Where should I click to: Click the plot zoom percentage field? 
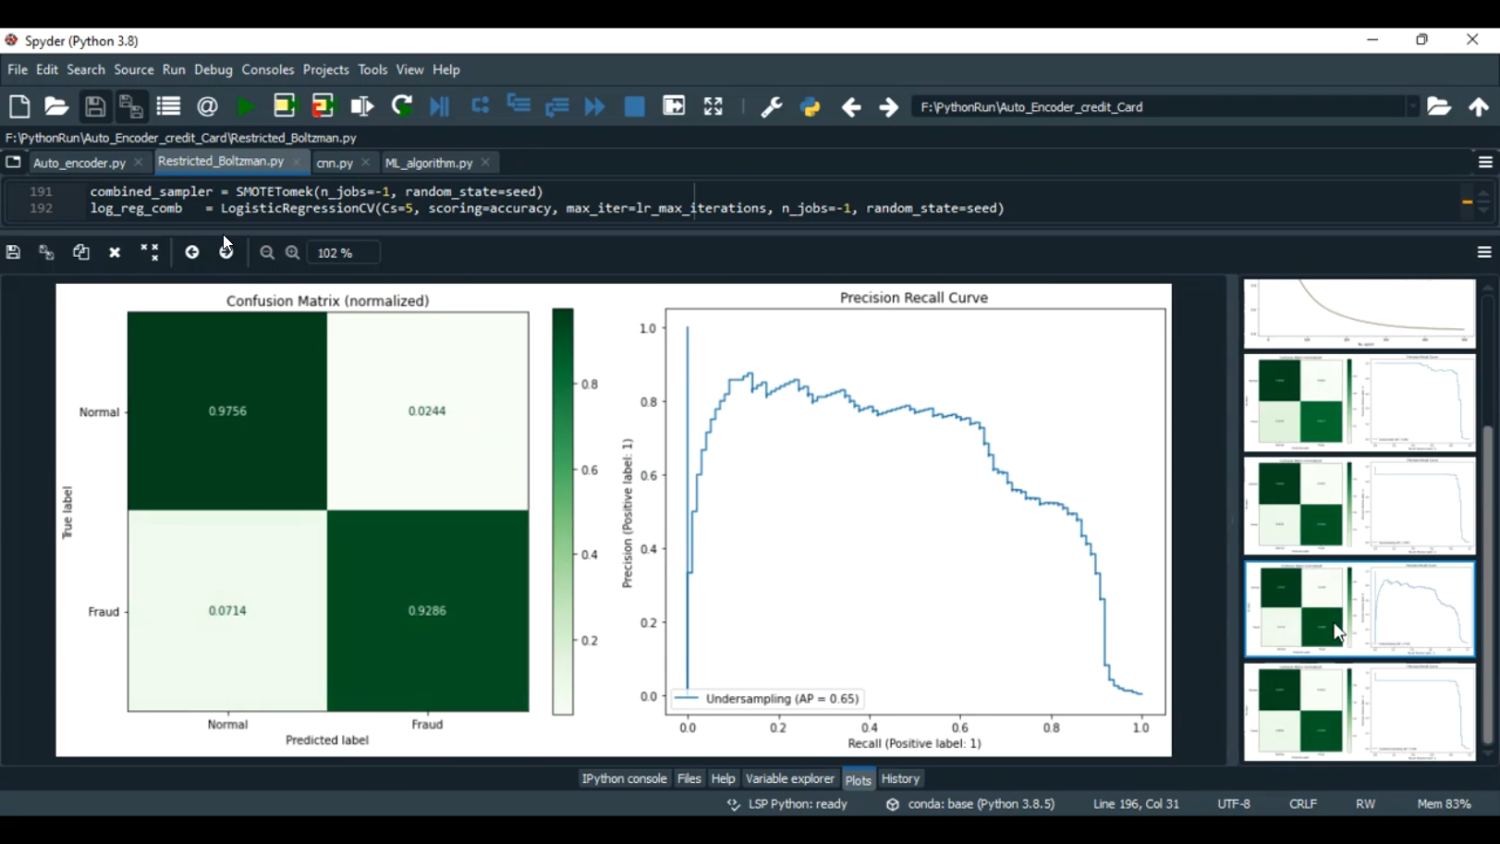coord(343,253)
